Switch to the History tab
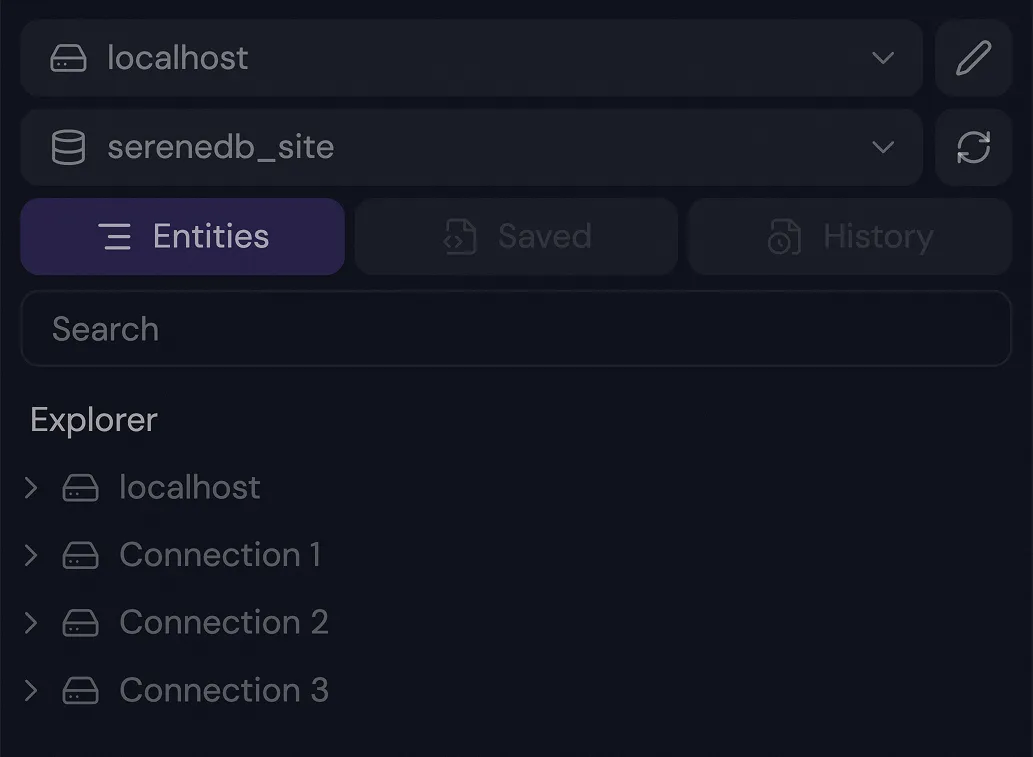 [x=850, y=237]
